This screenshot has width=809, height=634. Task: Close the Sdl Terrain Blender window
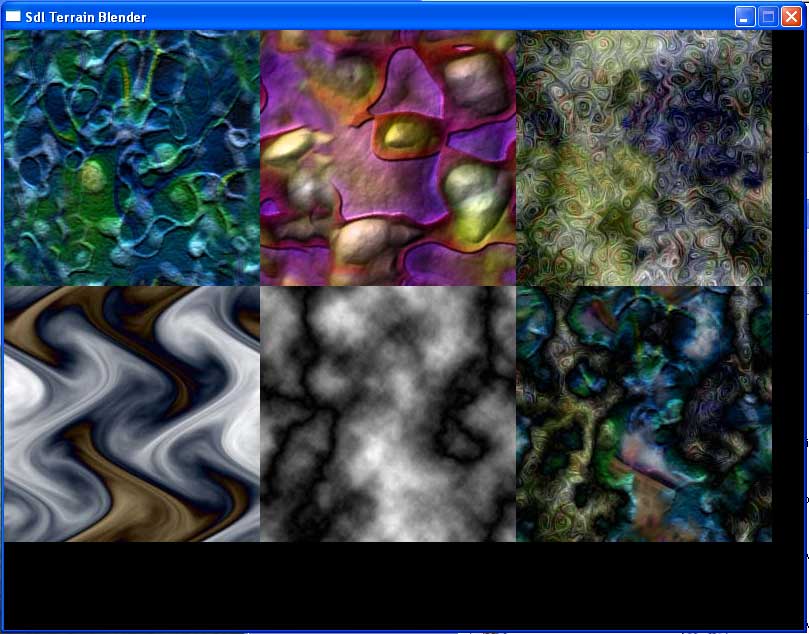pos(791,17)
